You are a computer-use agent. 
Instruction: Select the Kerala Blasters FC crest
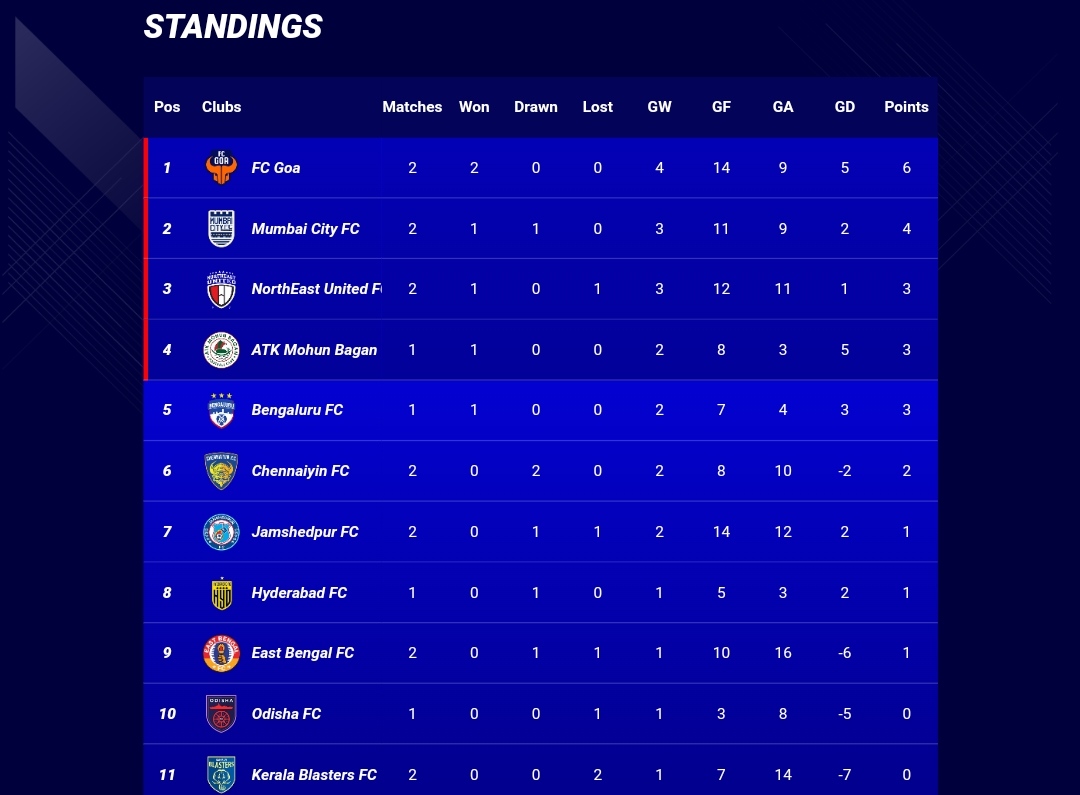click(x=221, y=774)
